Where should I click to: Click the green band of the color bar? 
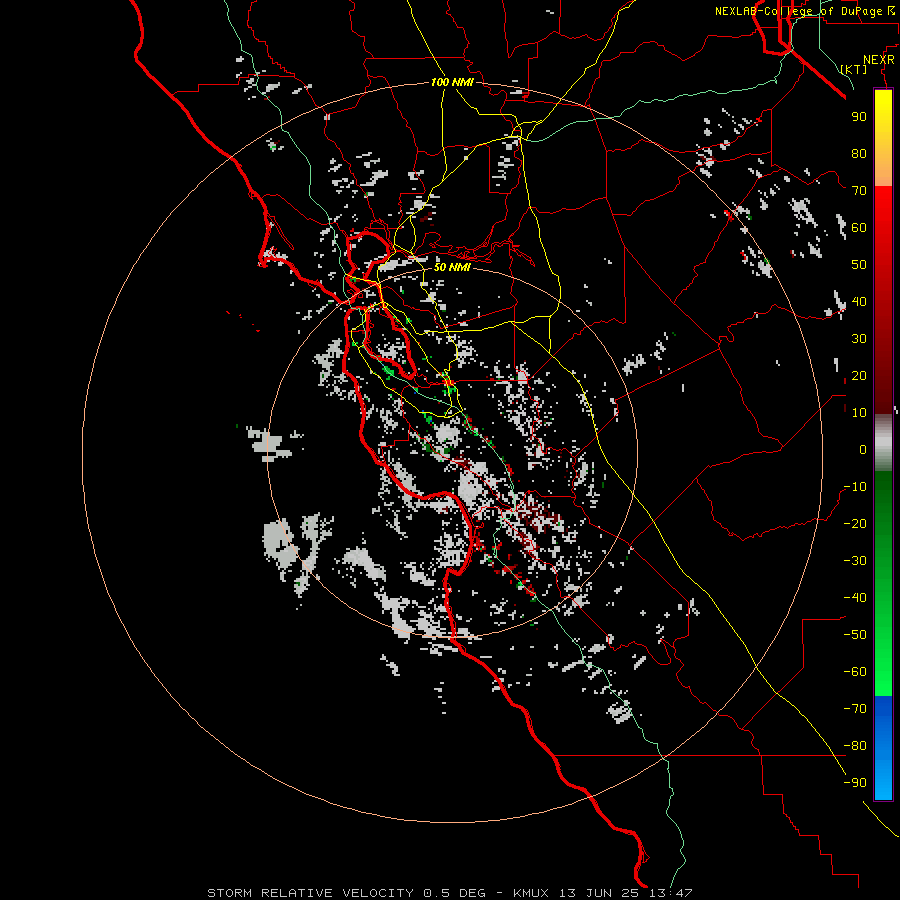pyautogui.click(x=883, y=584)
